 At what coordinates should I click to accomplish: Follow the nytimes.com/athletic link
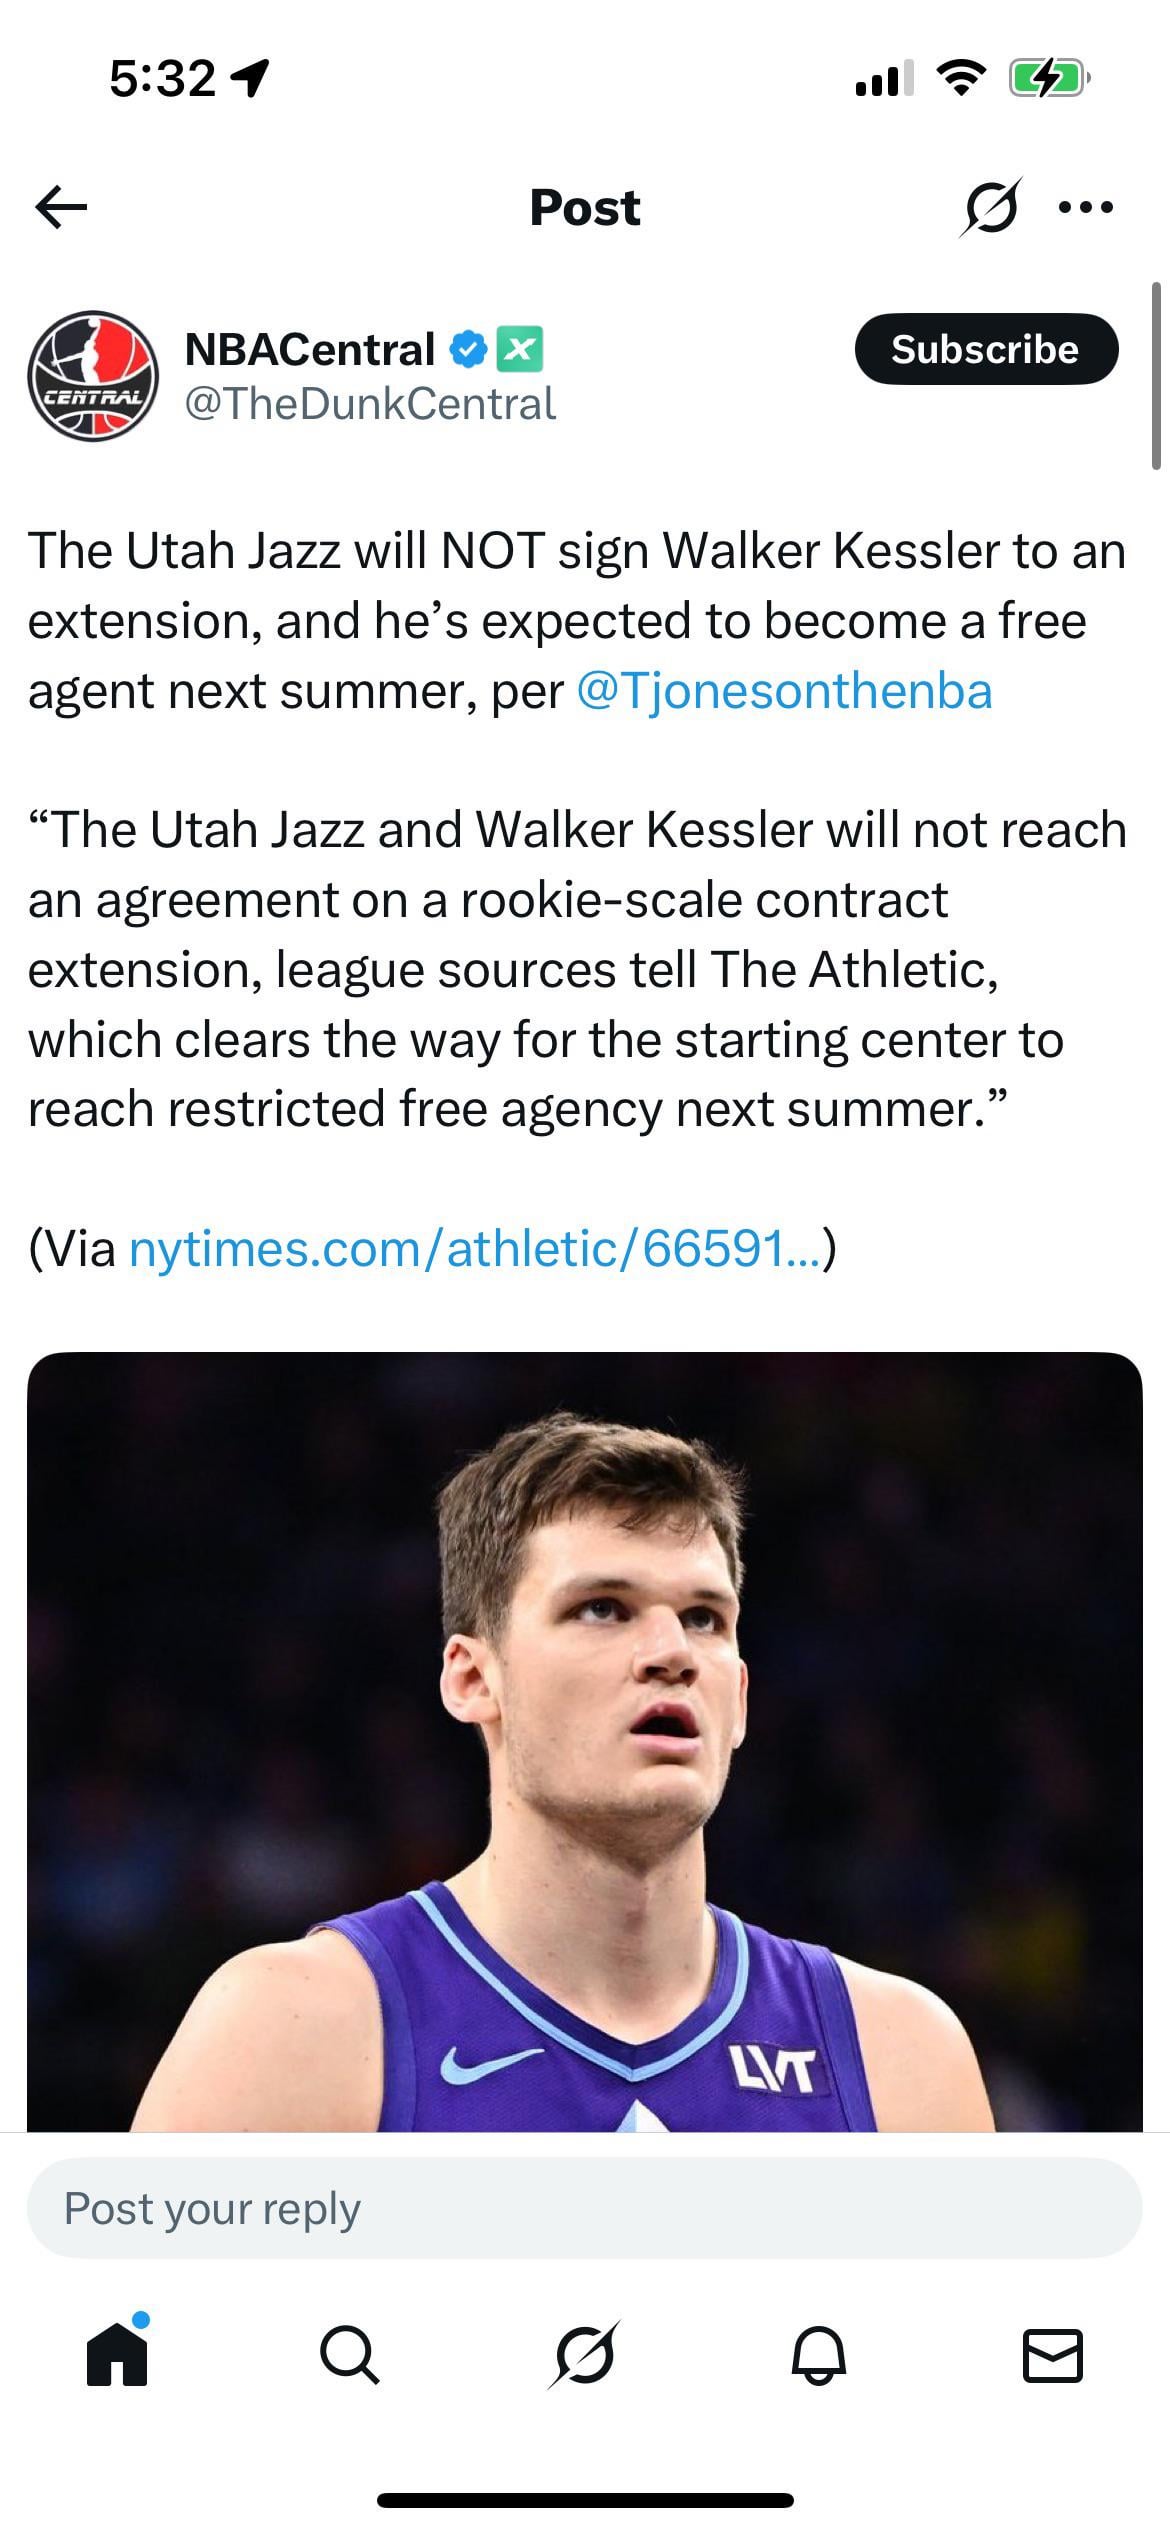(x=476, y=1248)
